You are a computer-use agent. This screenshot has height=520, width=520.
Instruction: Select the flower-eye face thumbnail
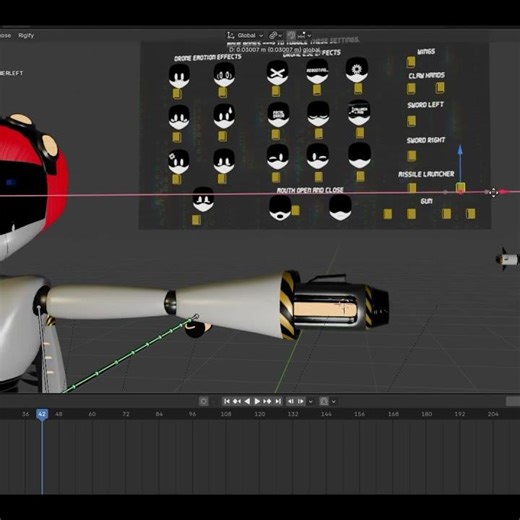point(179,162)
